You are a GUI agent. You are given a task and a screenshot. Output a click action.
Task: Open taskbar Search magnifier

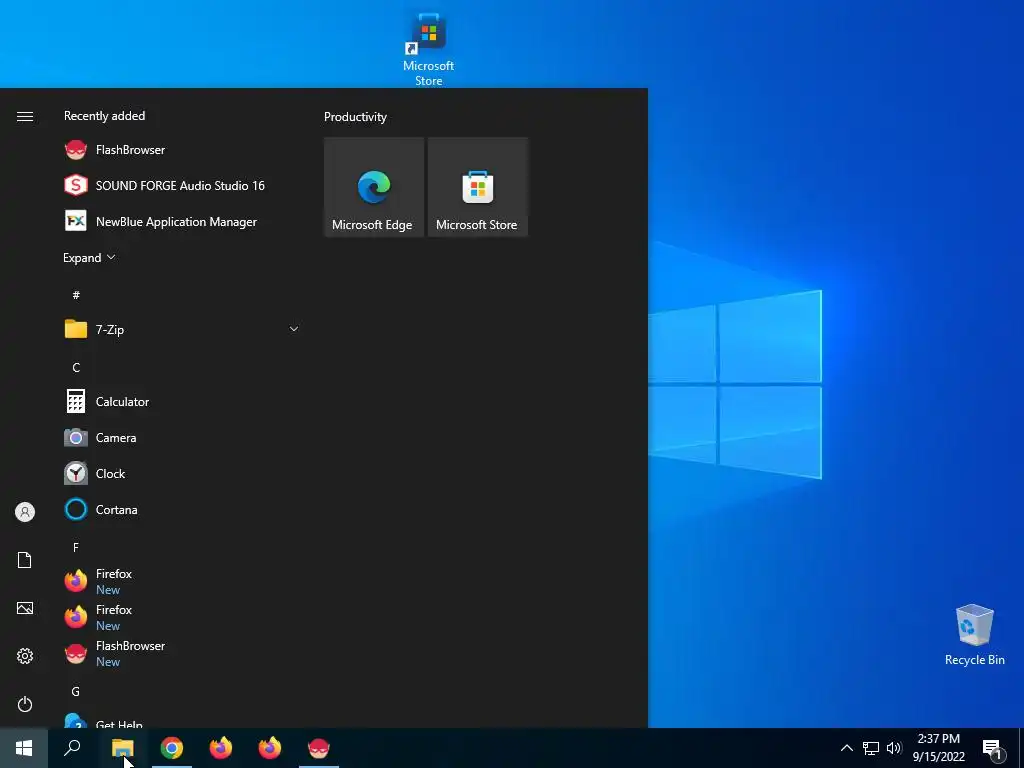point(72,748)
